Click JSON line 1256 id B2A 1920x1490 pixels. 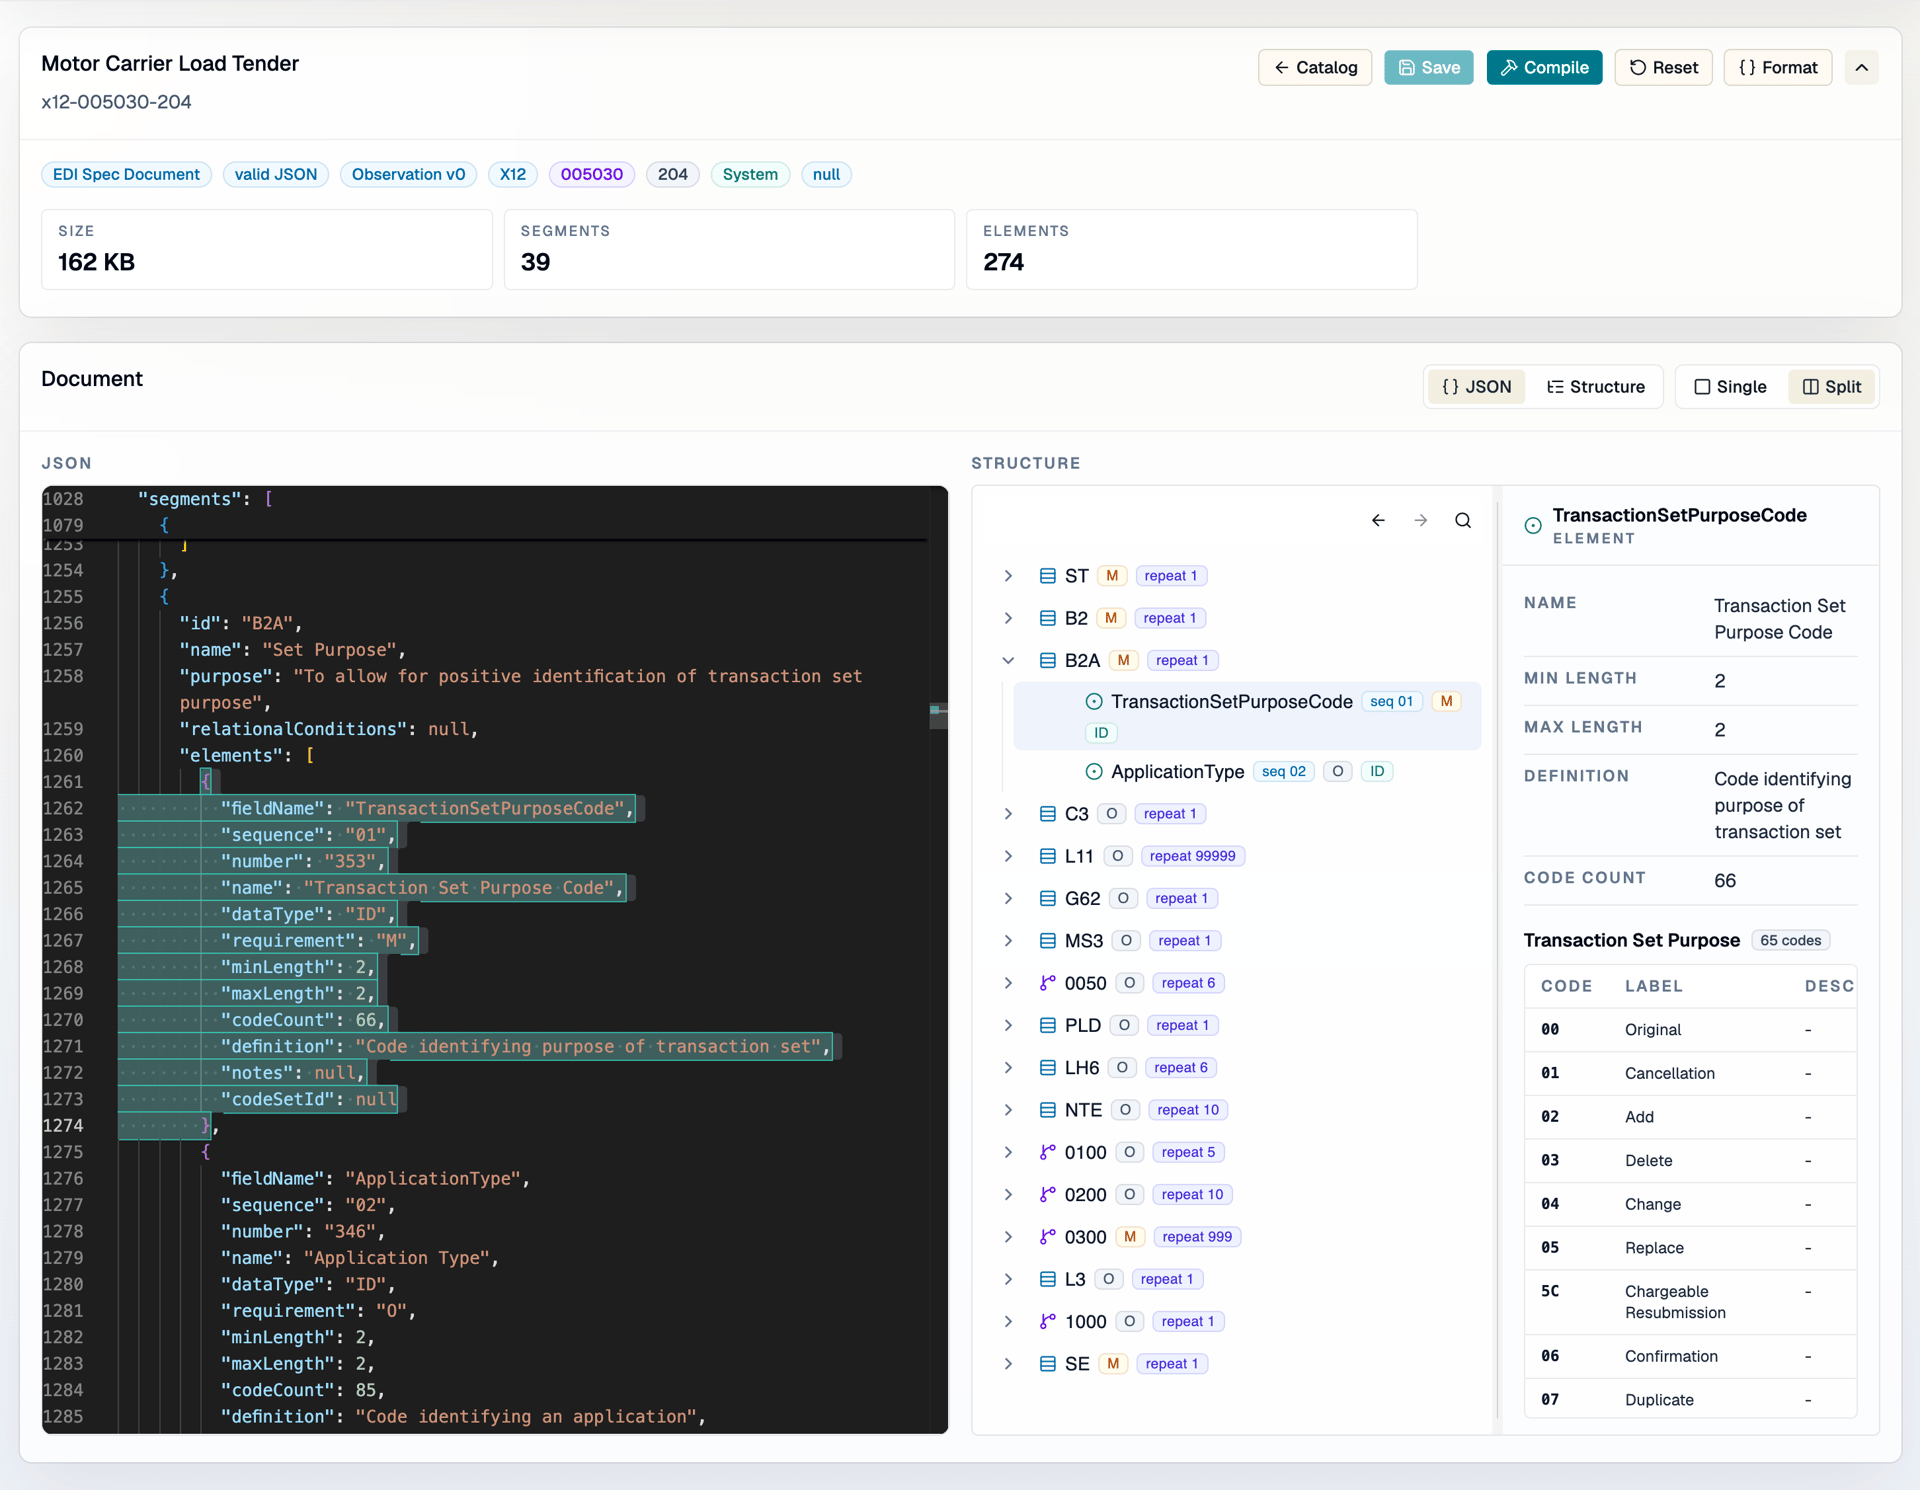[x=241, y=623]
